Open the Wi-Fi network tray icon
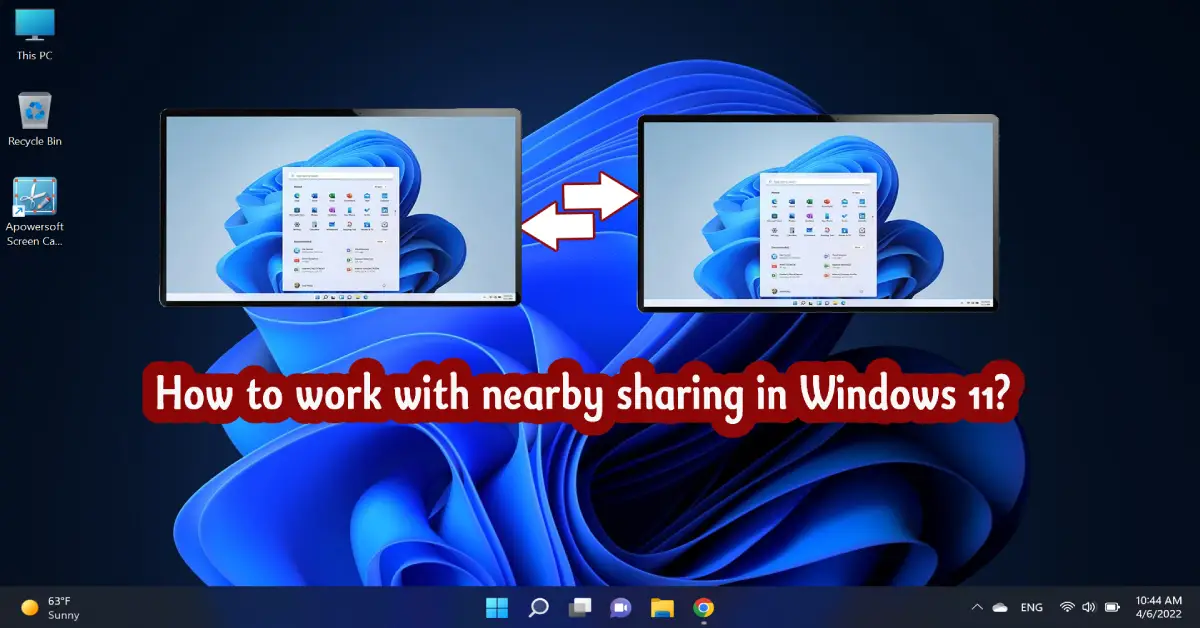The height and width of the screenshot is (628, 1200). click(x=1067, y=607)
